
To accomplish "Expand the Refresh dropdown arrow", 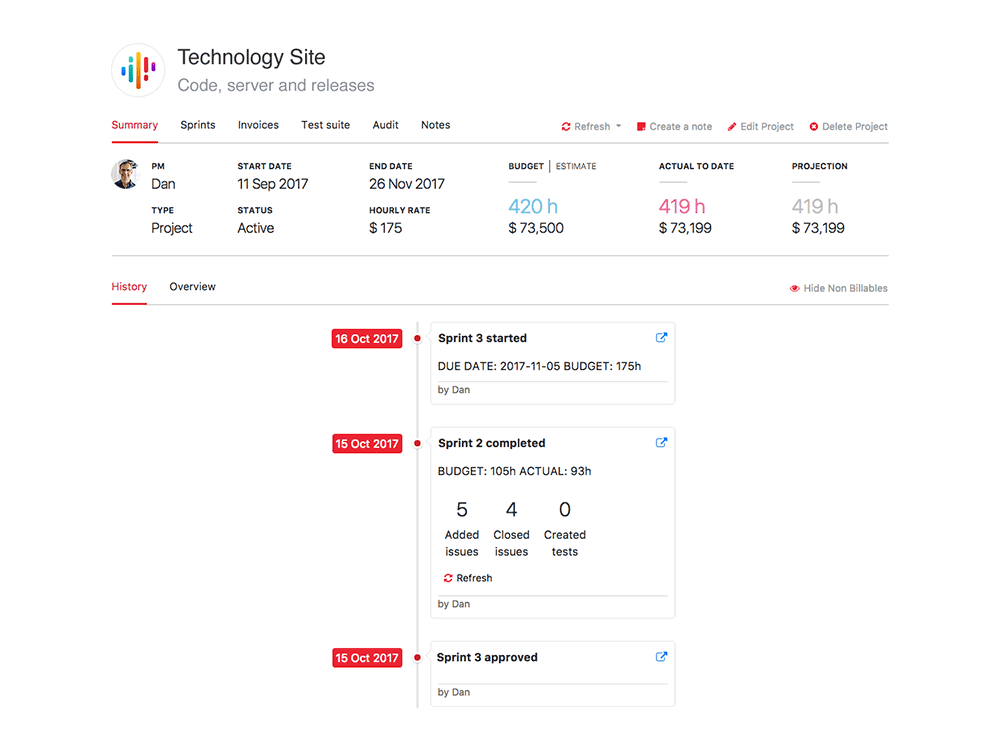I will (x=619, y=126).
